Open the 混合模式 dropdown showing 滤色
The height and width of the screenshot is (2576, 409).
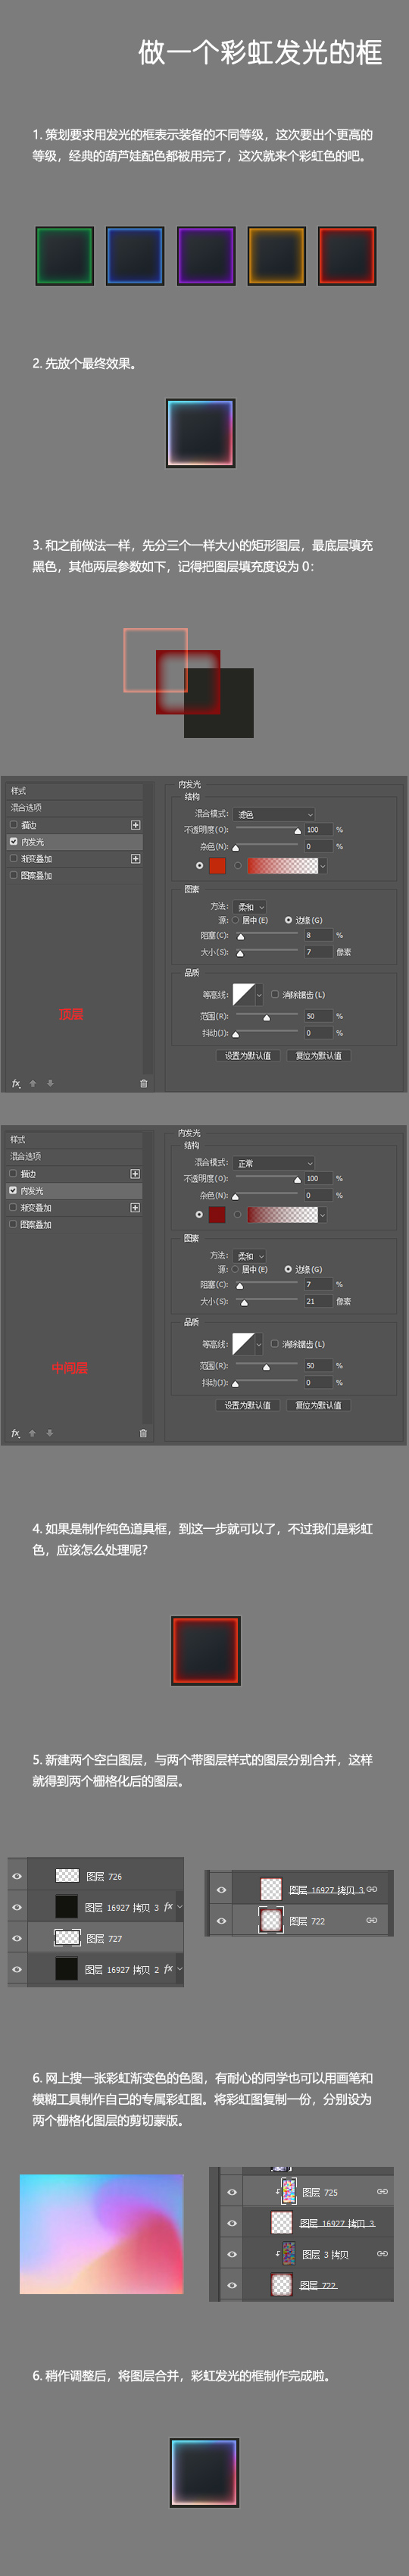coord(274,814)
